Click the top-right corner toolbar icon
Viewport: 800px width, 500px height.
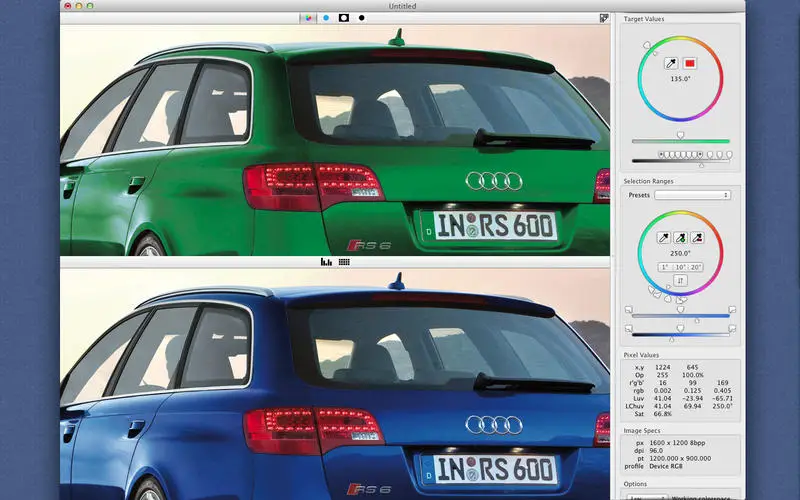click(604, 18)
